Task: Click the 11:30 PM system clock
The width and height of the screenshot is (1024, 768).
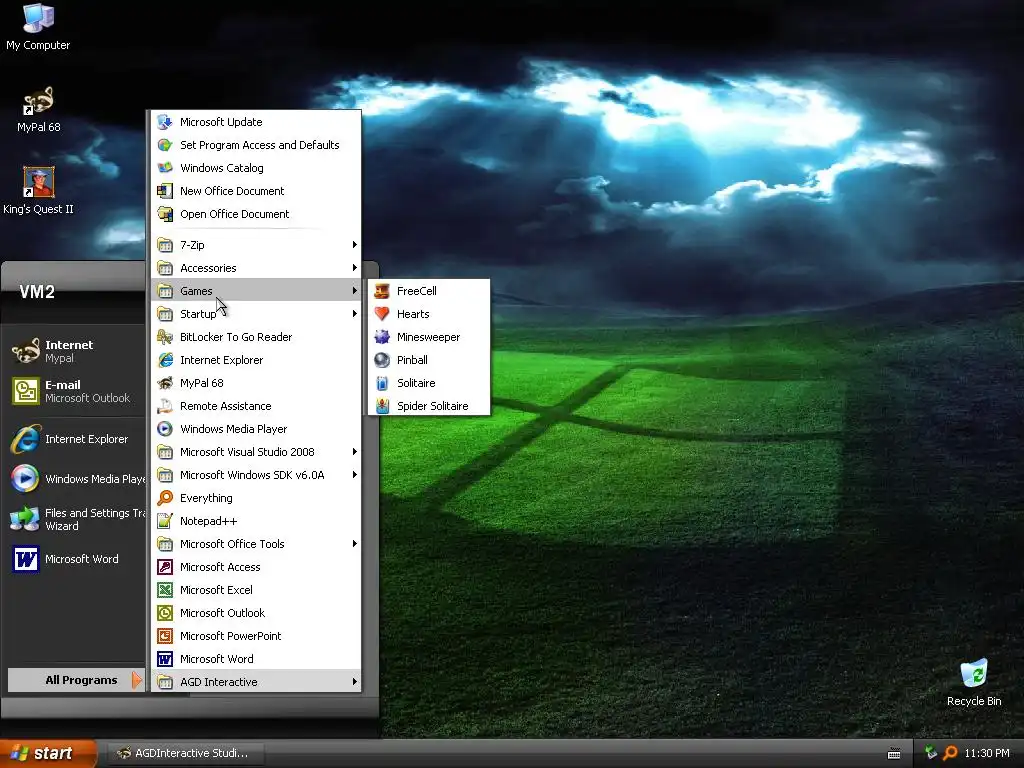Action: pyautogui.click(x=987, y=753)
